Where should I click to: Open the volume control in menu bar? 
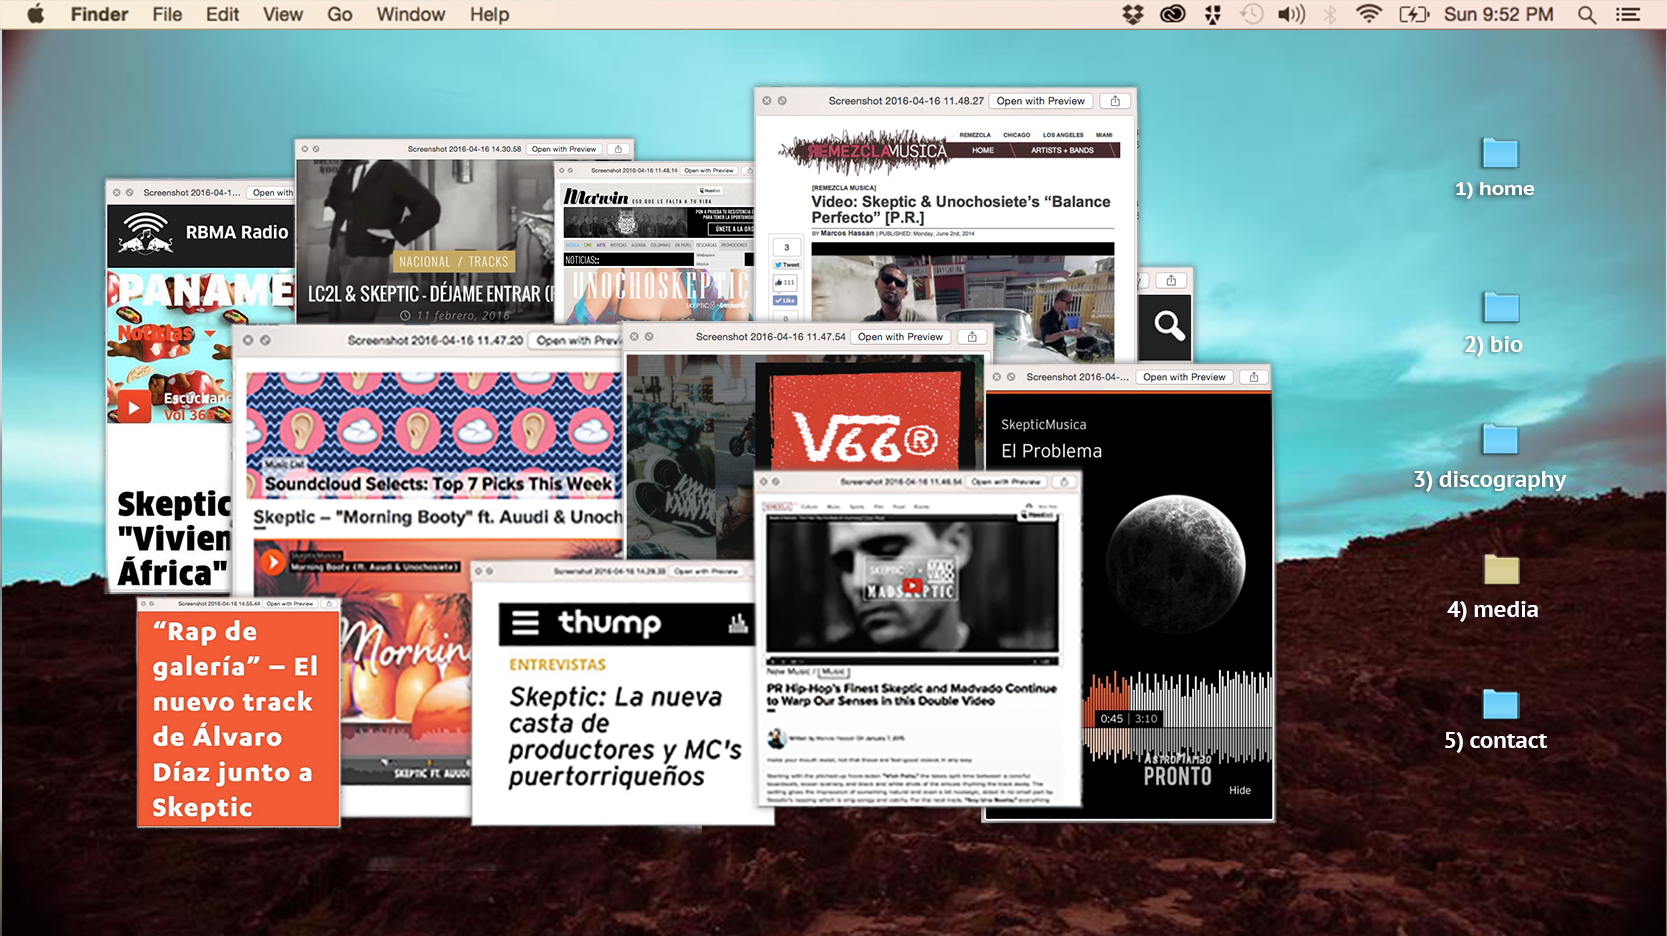coord(1292,14)
